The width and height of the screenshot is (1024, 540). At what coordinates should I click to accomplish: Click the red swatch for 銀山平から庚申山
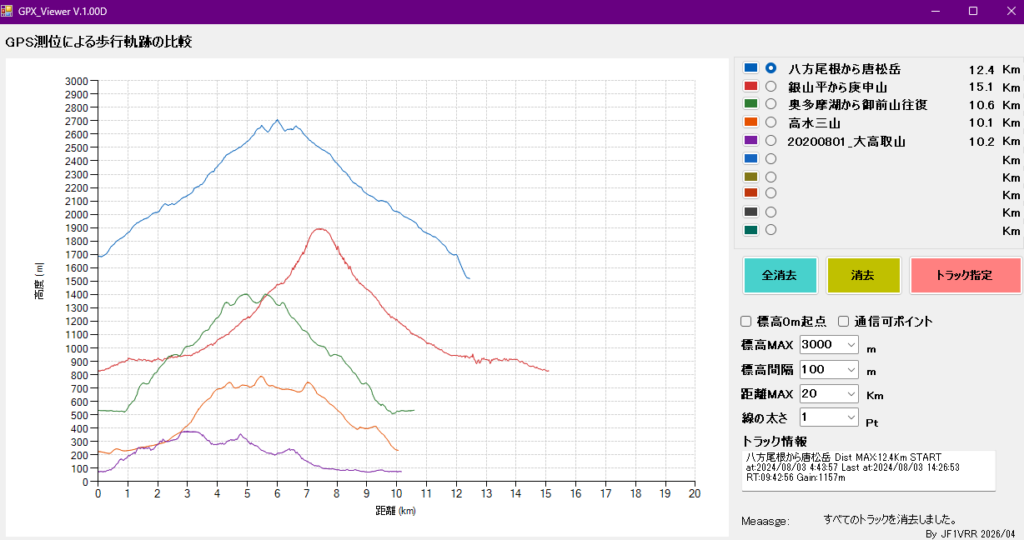(751, 86)
